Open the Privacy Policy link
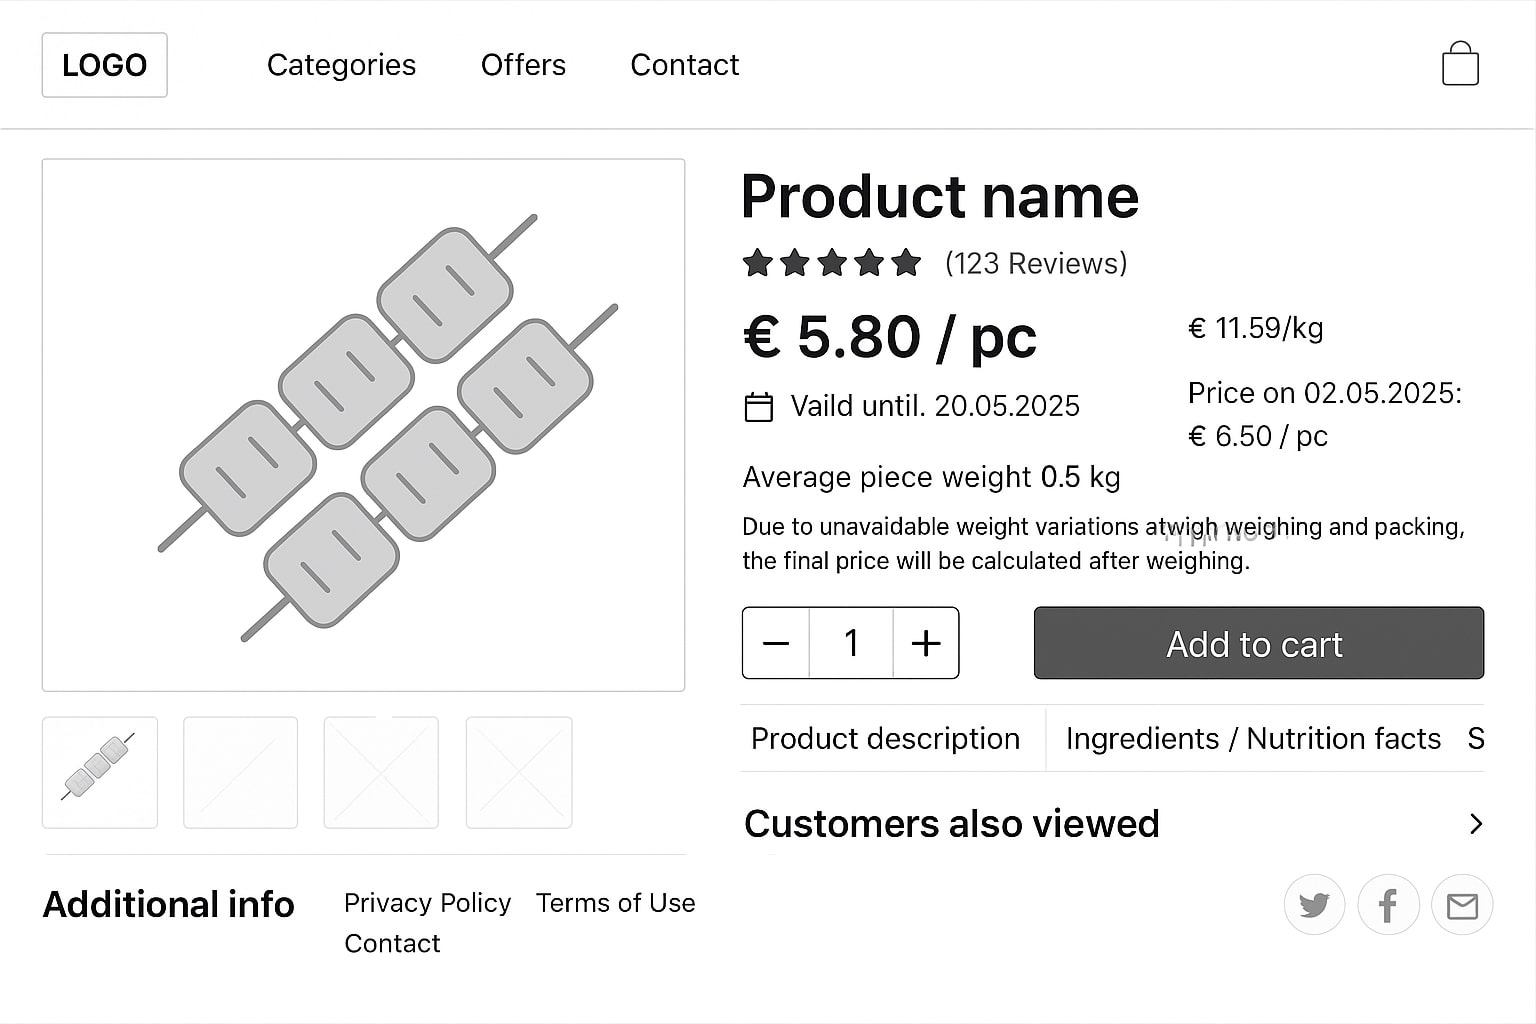Screen dimensions: 1536x1024 click(x=427, y=903)
